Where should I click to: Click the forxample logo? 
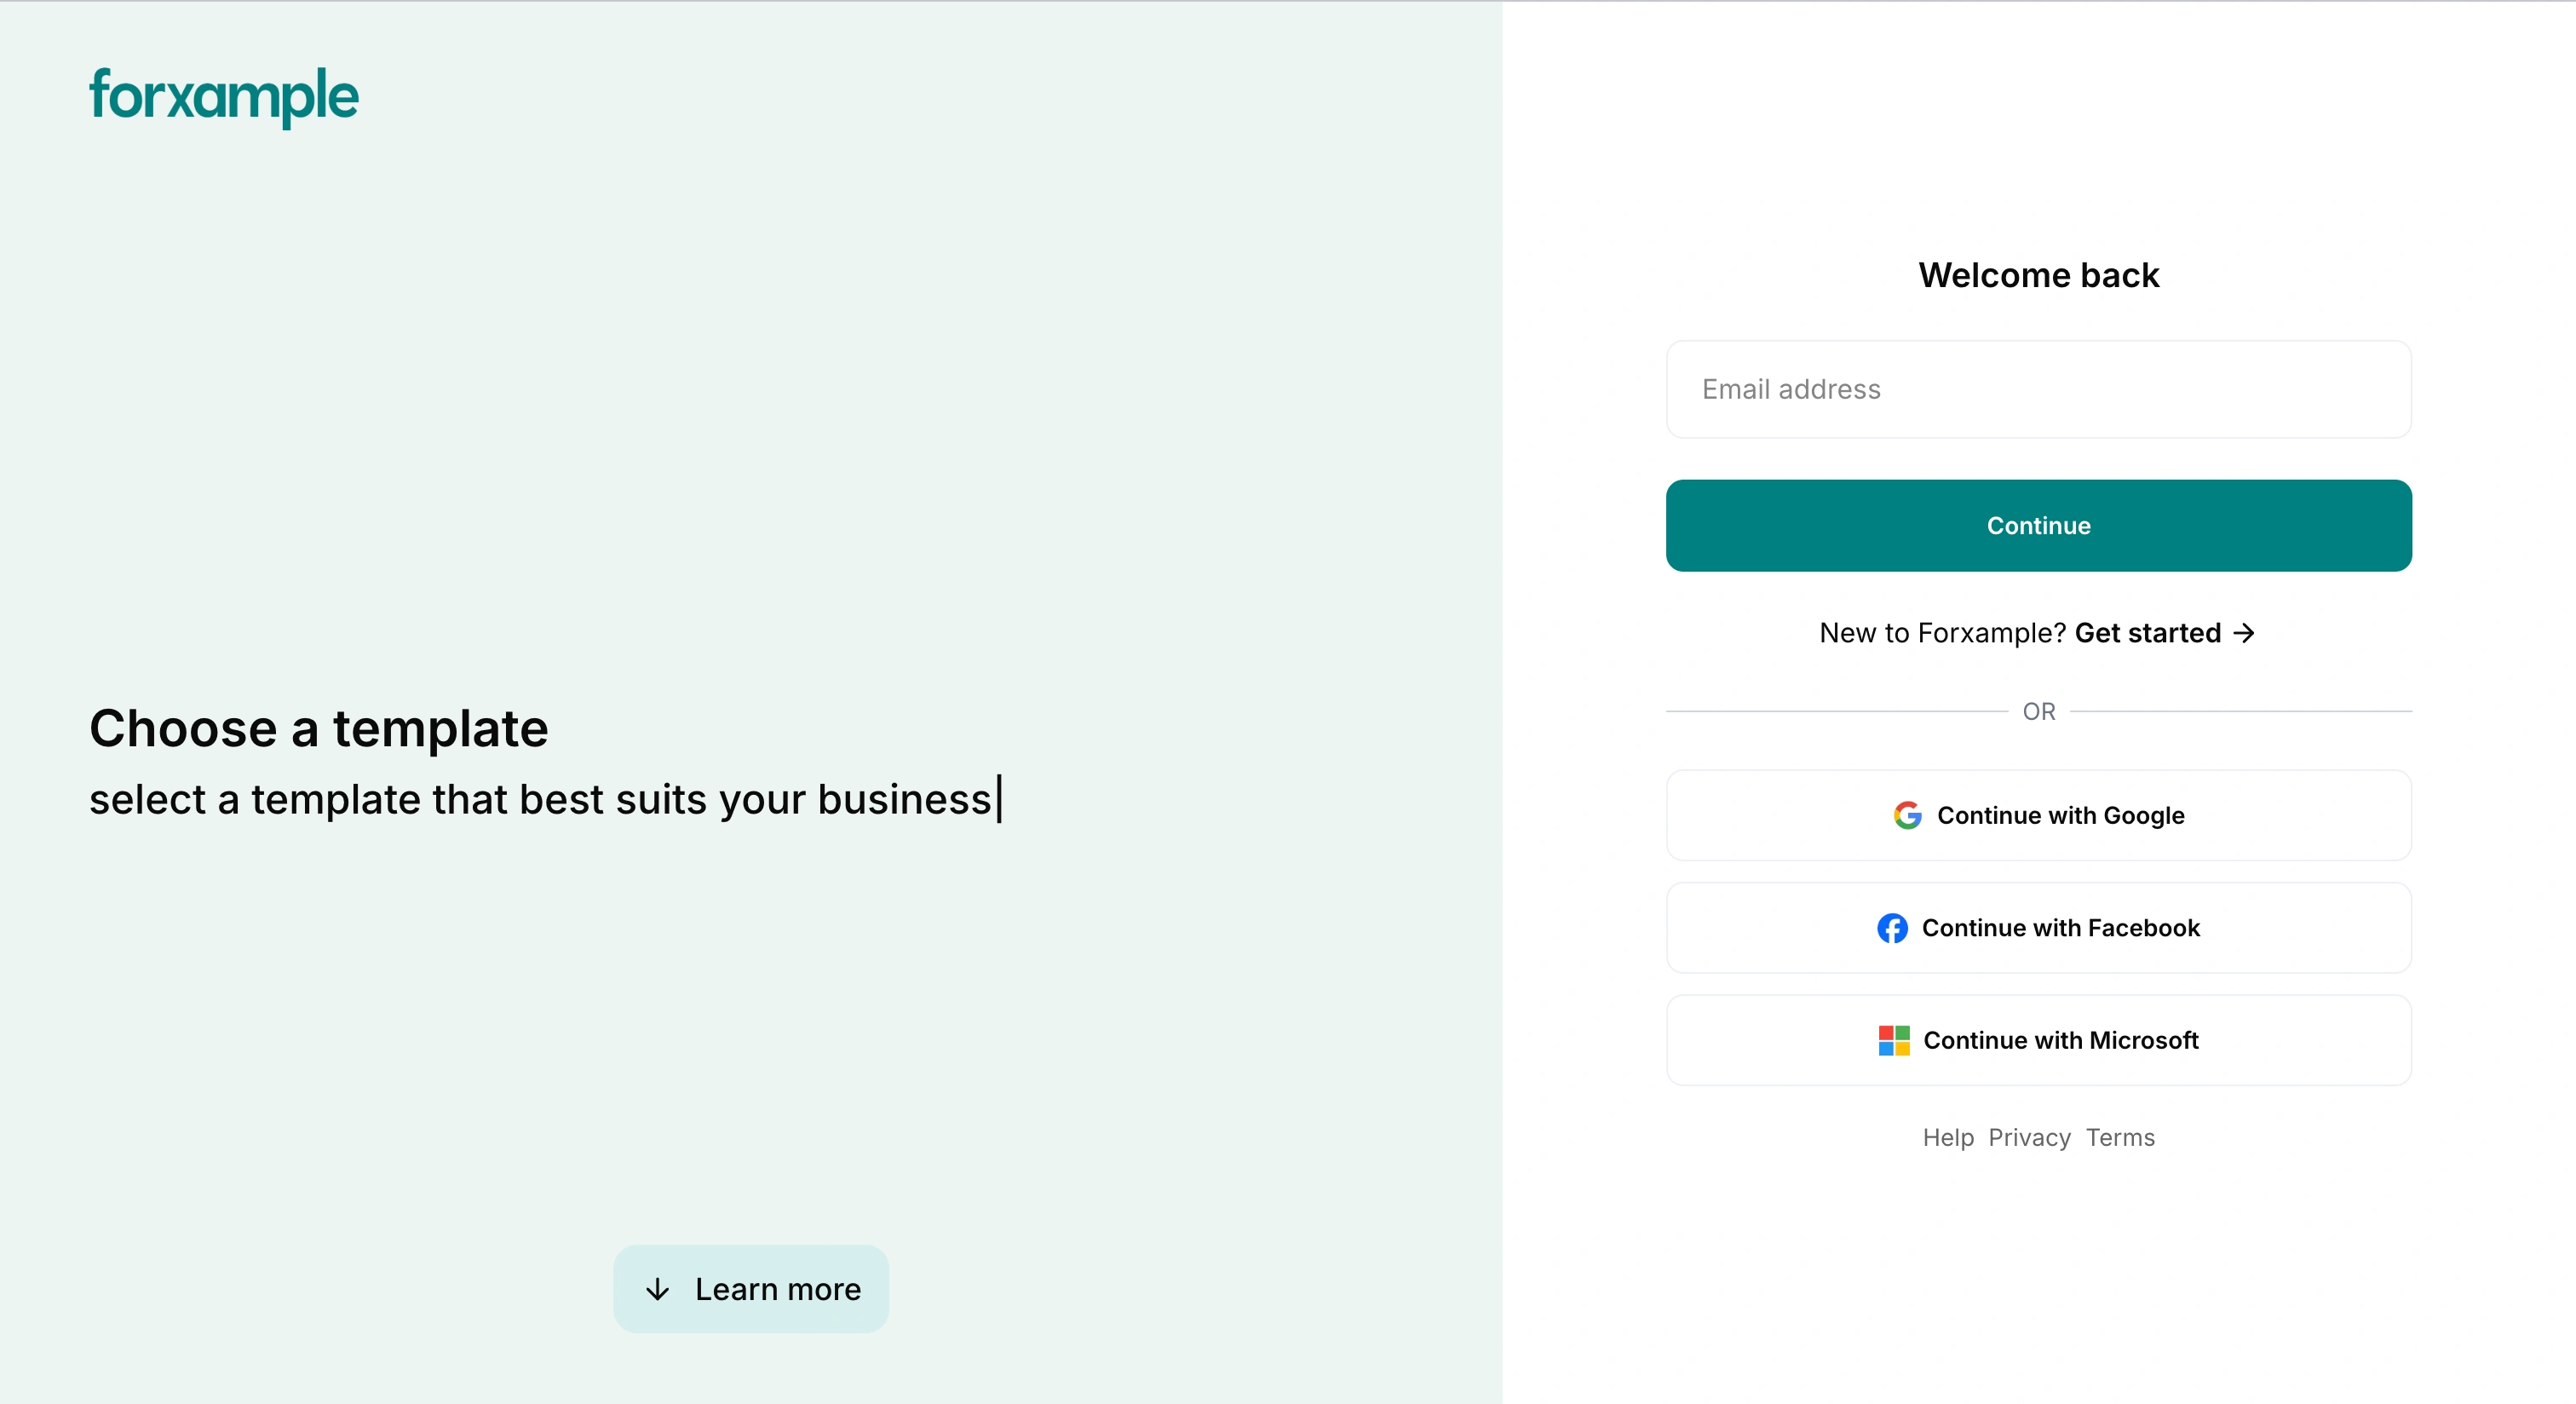pyautogui.click(x=223, y=96)
